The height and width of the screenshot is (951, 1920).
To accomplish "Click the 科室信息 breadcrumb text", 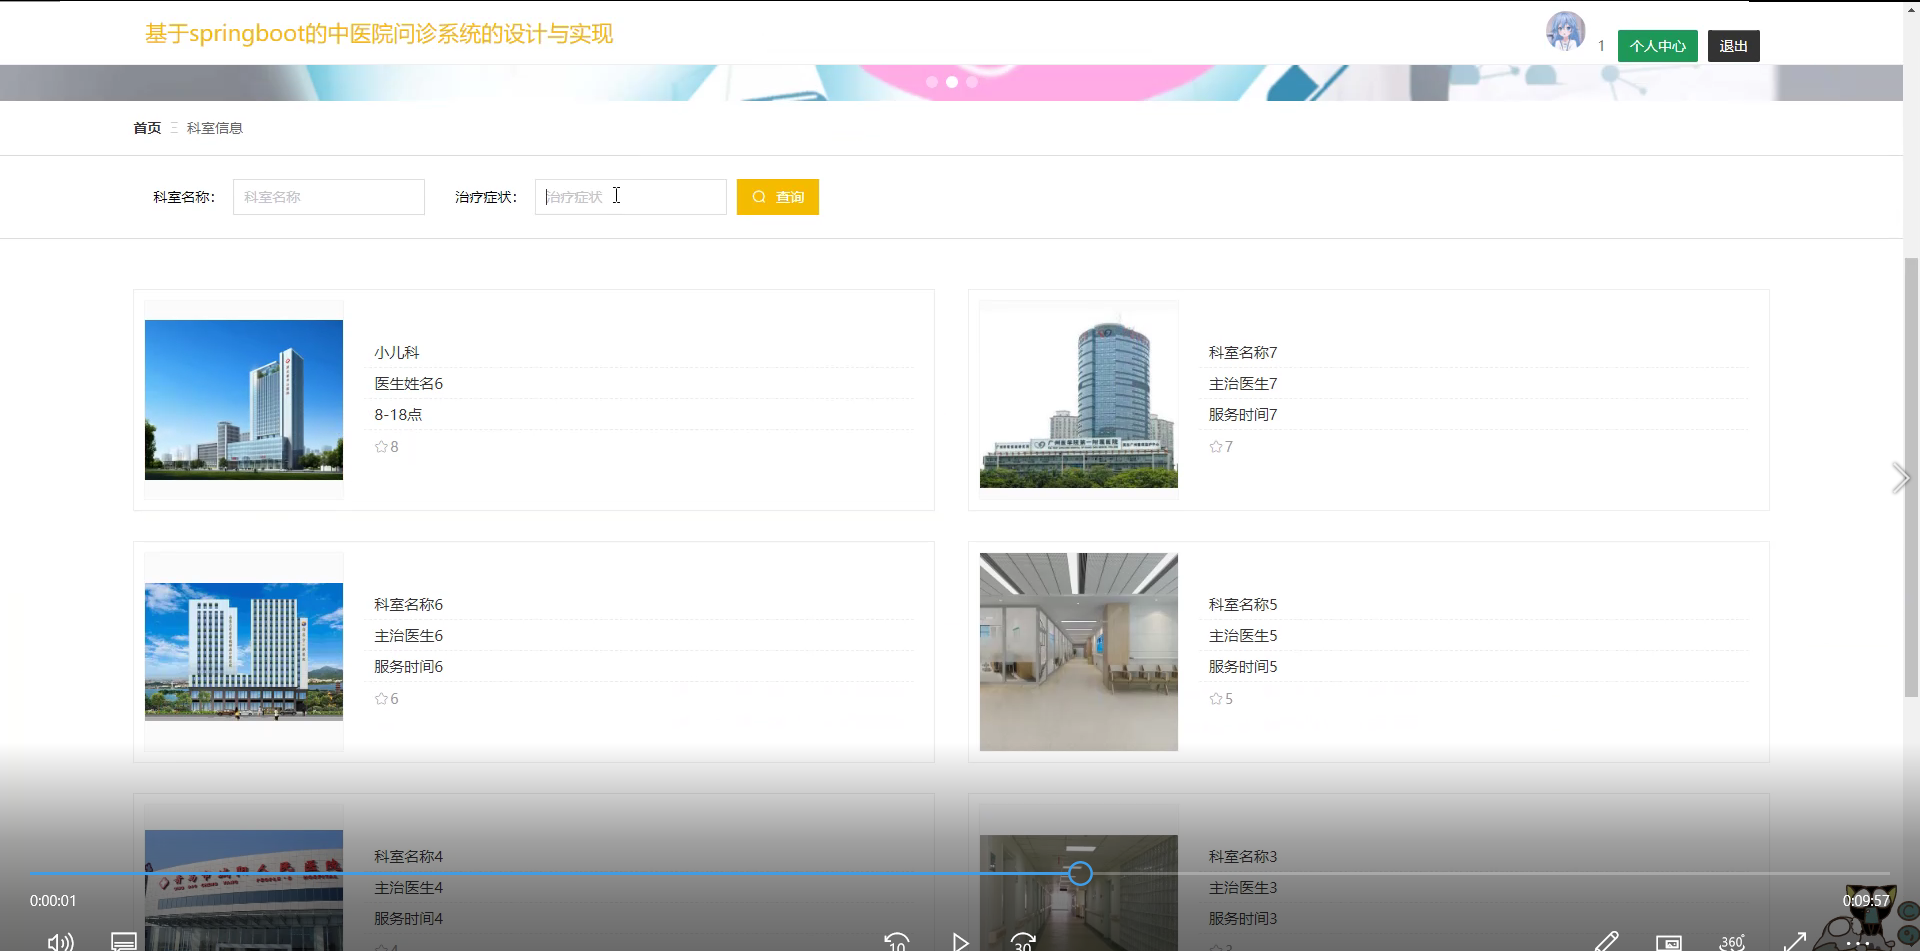I will 215,128.
